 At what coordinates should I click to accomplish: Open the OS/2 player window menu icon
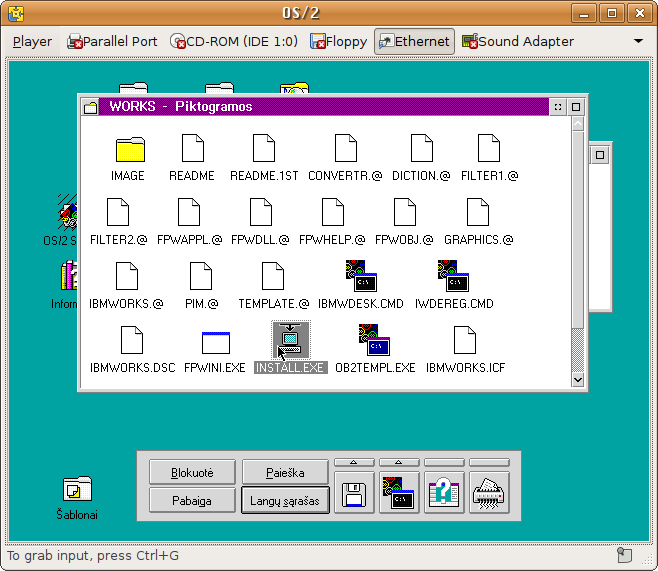[x=16, y=13]
